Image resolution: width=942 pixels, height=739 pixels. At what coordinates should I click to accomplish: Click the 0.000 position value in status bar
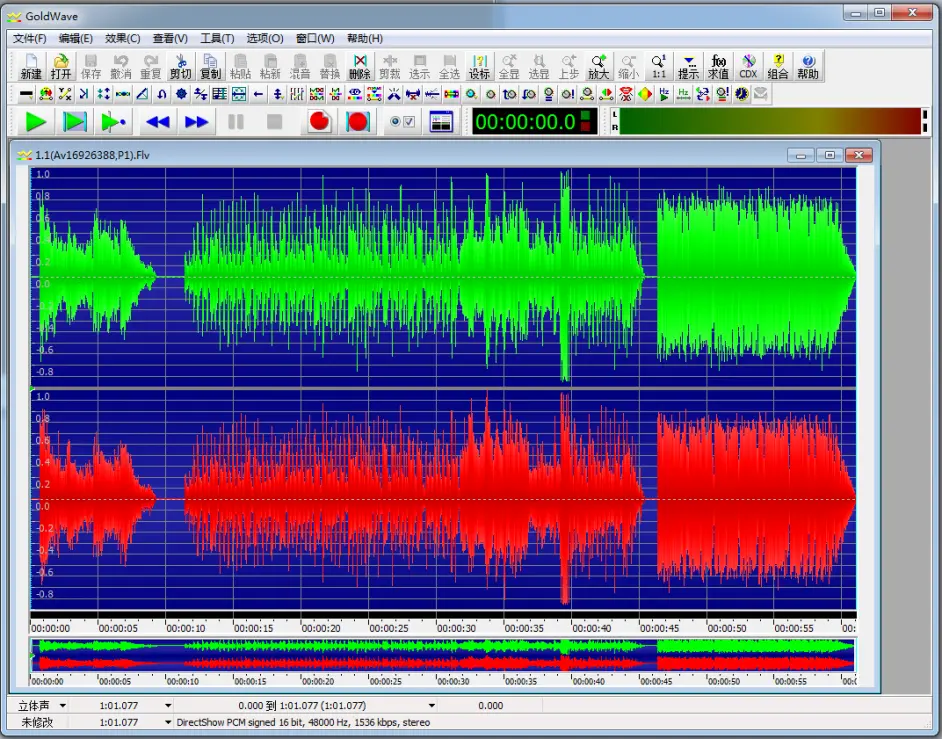(491, 706)
